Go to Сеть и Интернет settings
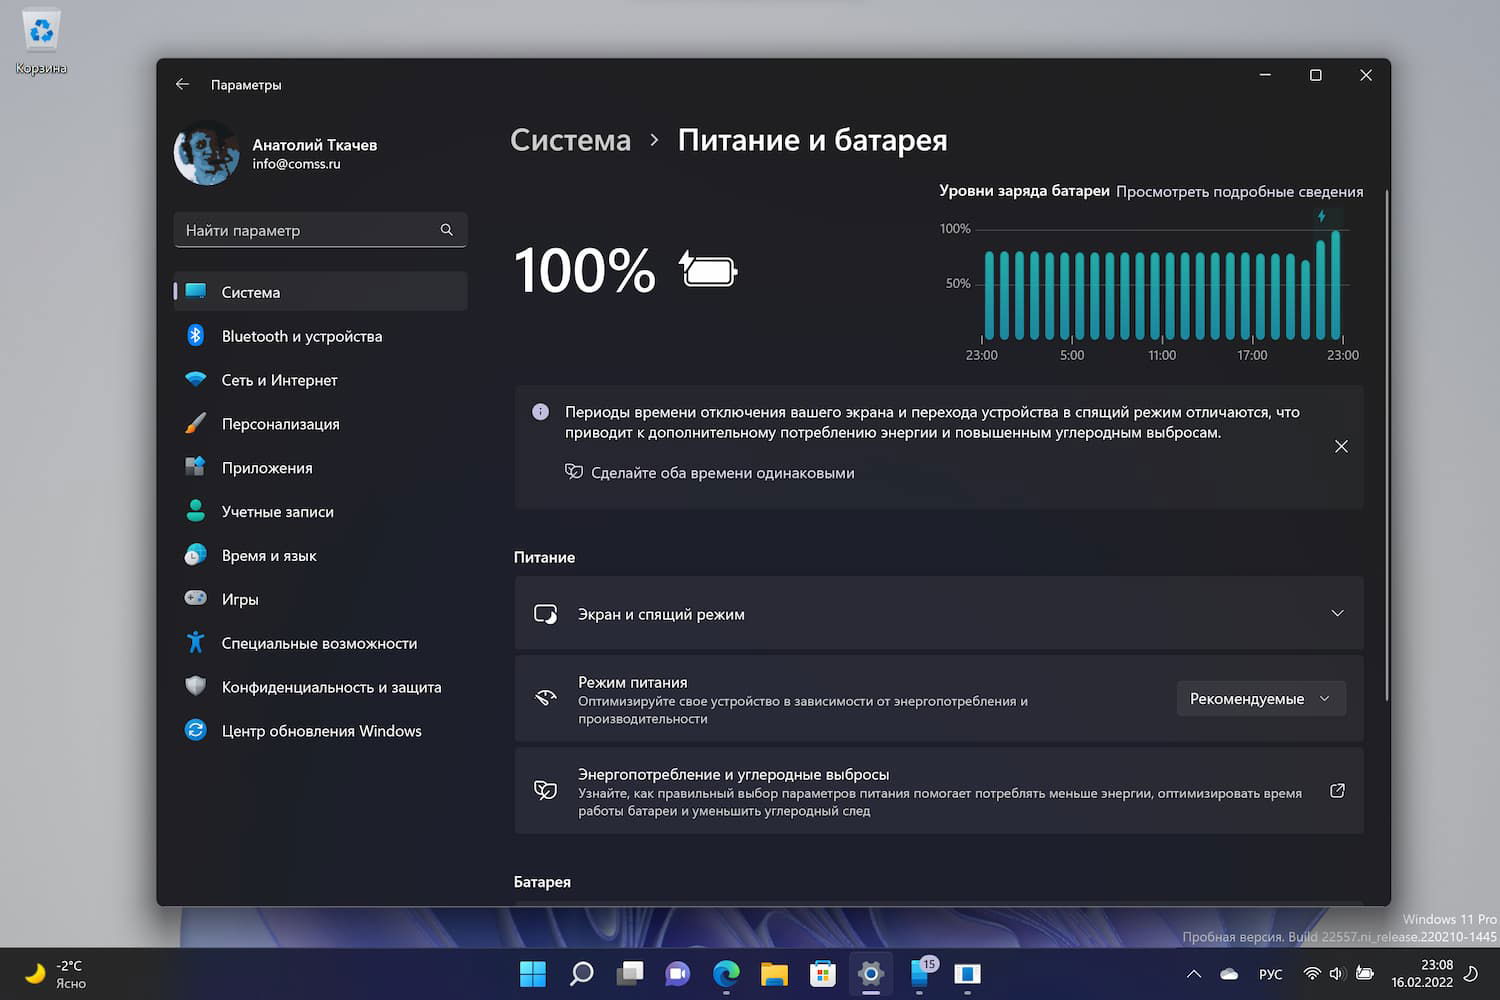Viewport: 1500px width, 1000px height. [x=320, y=380]
